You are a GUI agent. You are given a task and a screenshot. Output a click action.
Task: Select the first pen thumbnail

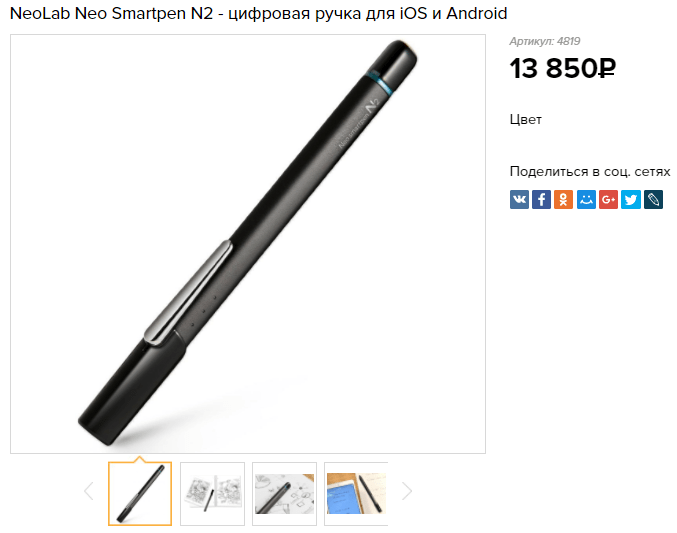pos(140,494)
